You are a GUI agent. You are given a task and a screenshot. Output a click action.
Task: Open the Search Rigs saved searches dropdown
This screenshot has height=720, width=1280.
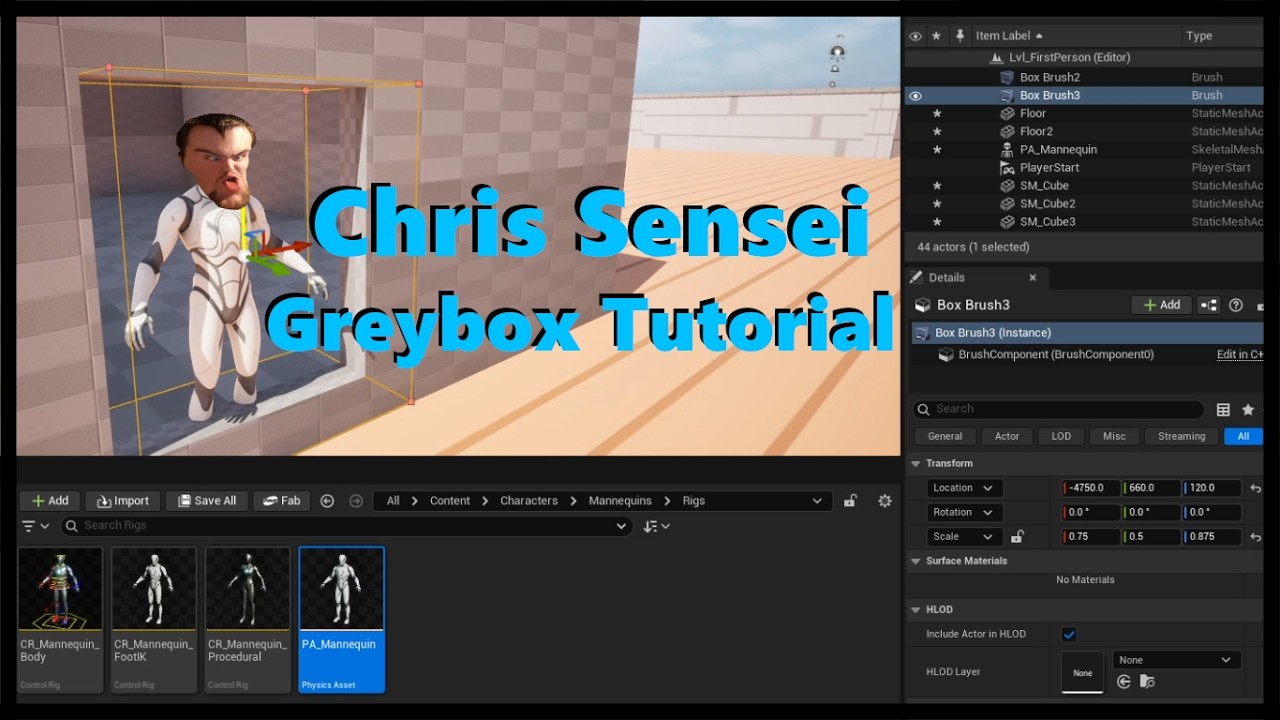[x=621, y=526]
